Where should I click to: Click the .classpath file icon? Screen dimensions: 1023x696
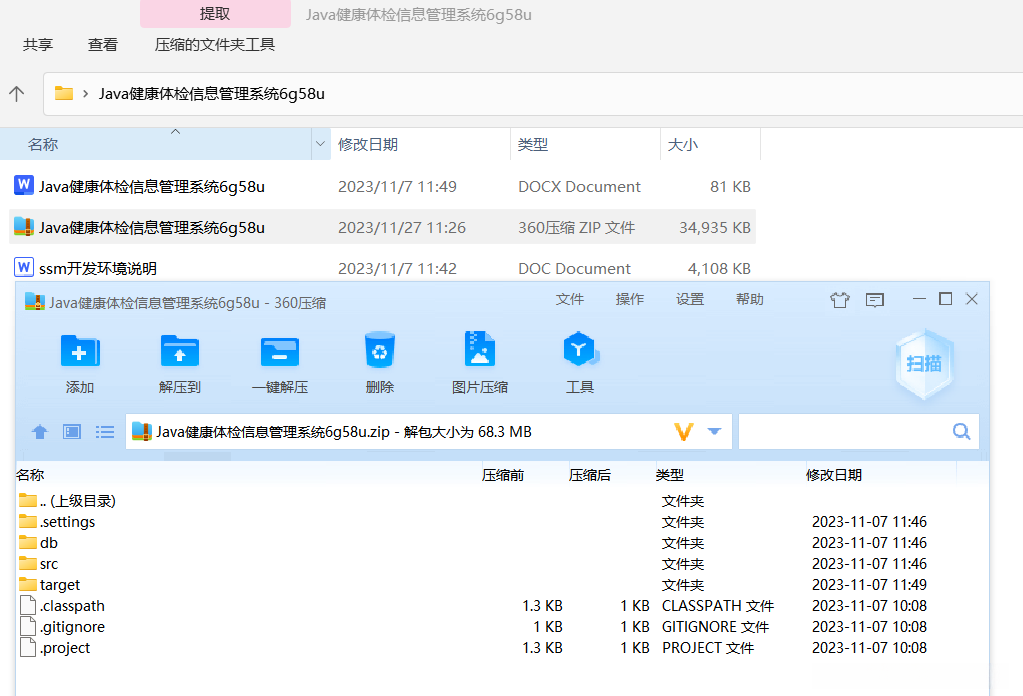pos(27,605)
